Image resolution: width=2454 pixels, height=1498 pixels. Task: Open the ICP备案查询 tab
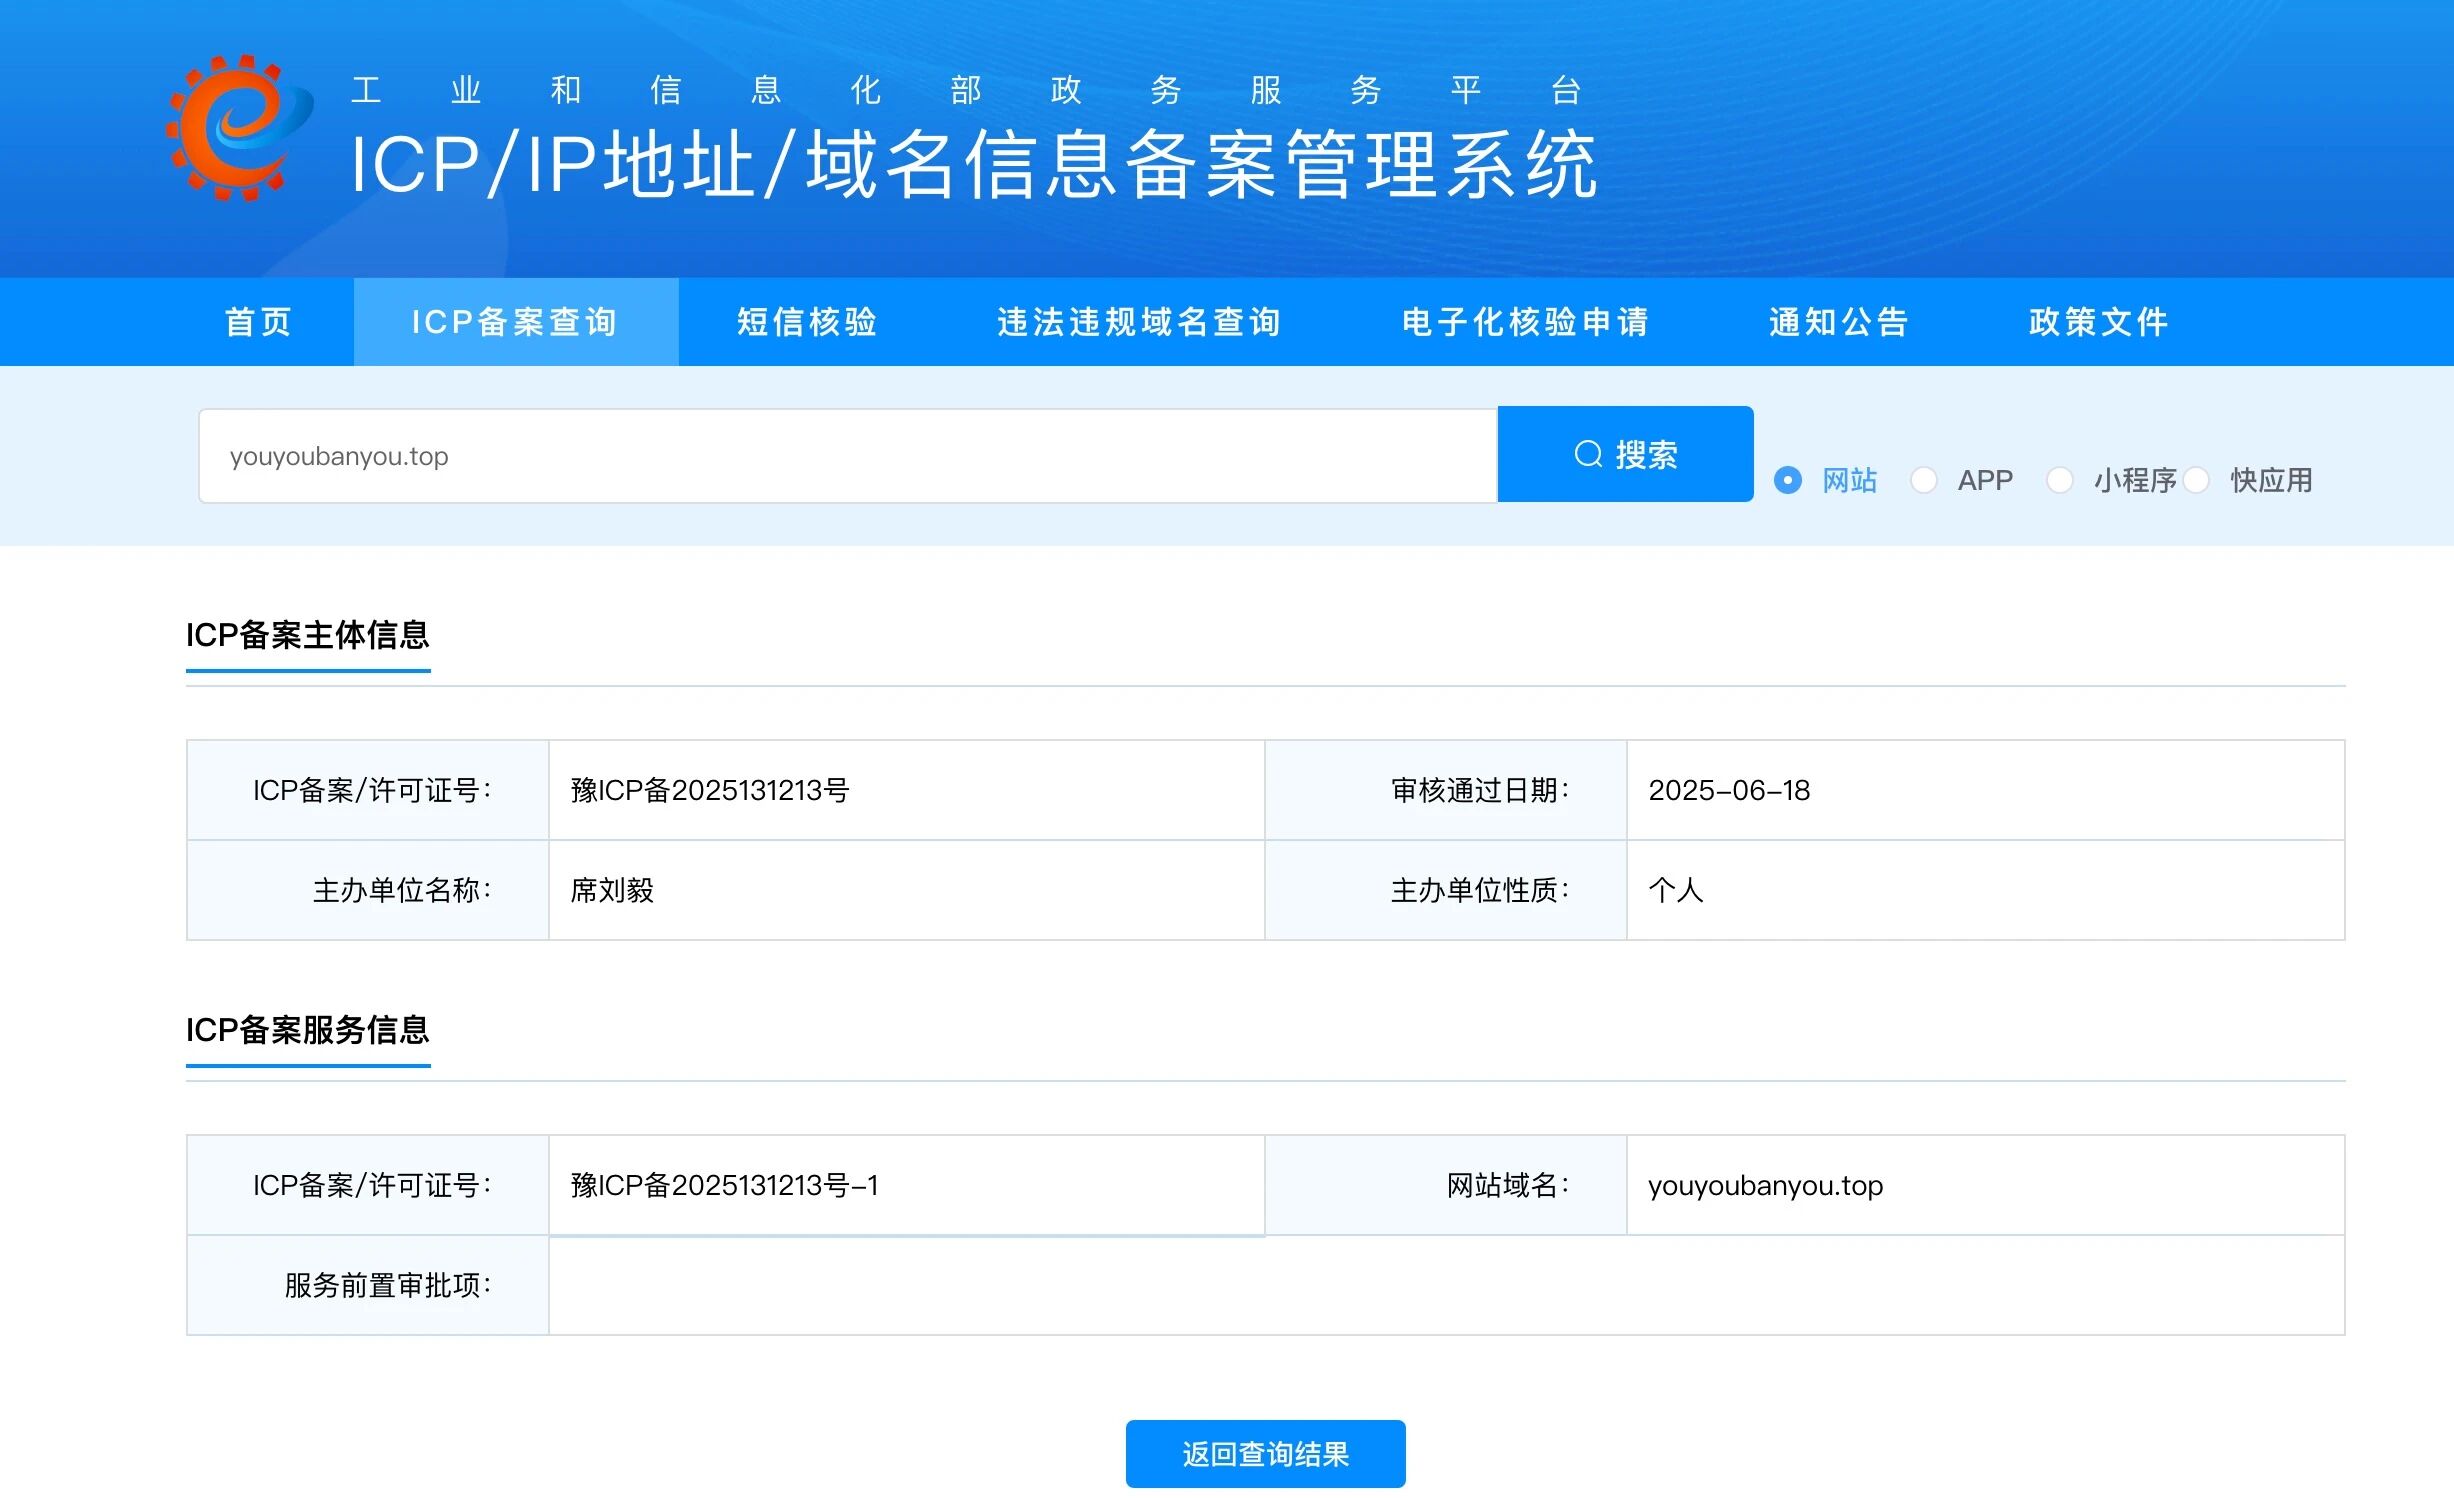515,322
